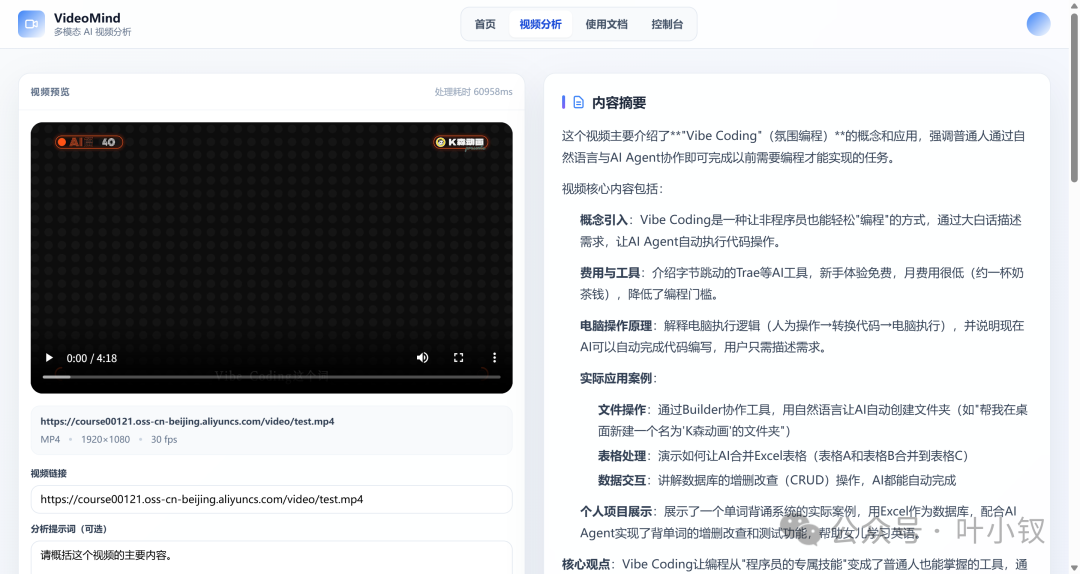Click the 视频链接 URL input field
Viewport: 1080px width, 574px height.
point(271,500)
